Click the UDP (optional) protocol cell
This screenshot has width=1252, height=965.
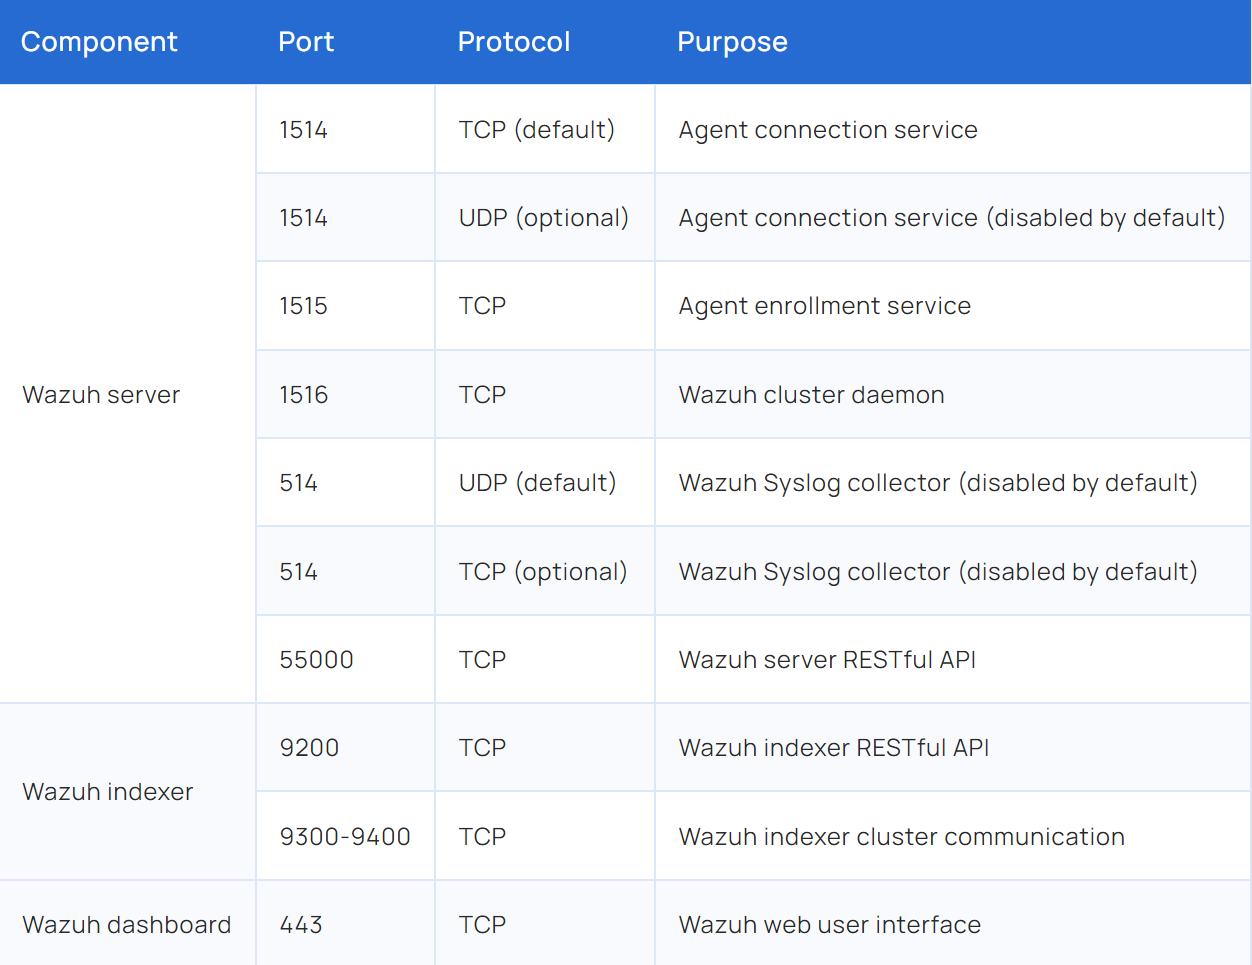pos(544,218)
